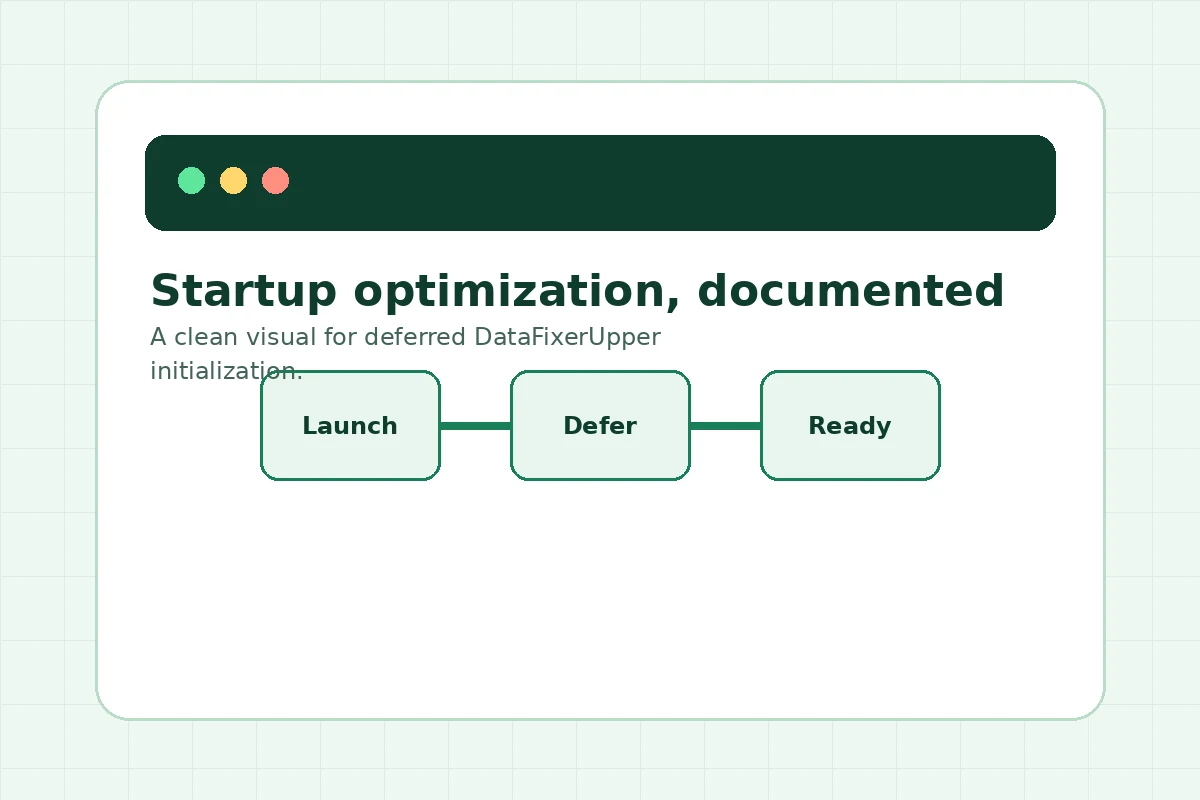Select the Launch step box
This screenshot has width=1200, height=800.
350,425
